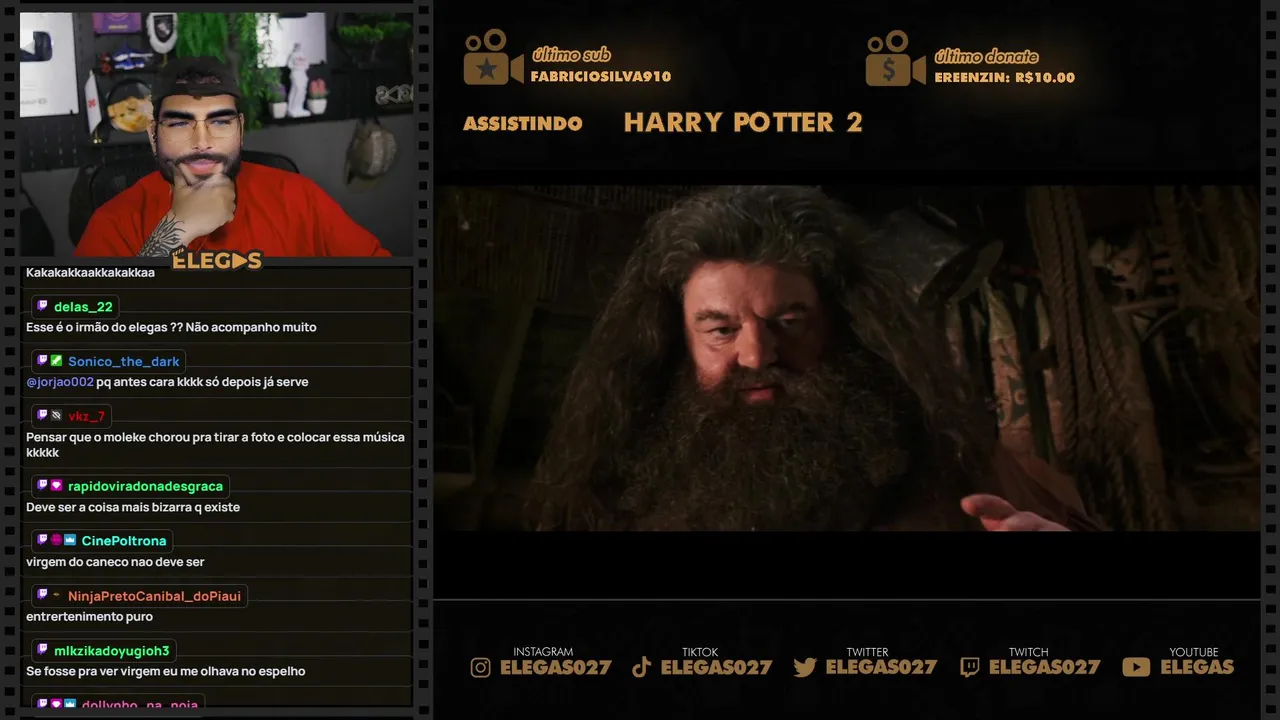Click the Twitch logo icon in footer

tap(969, 667)
